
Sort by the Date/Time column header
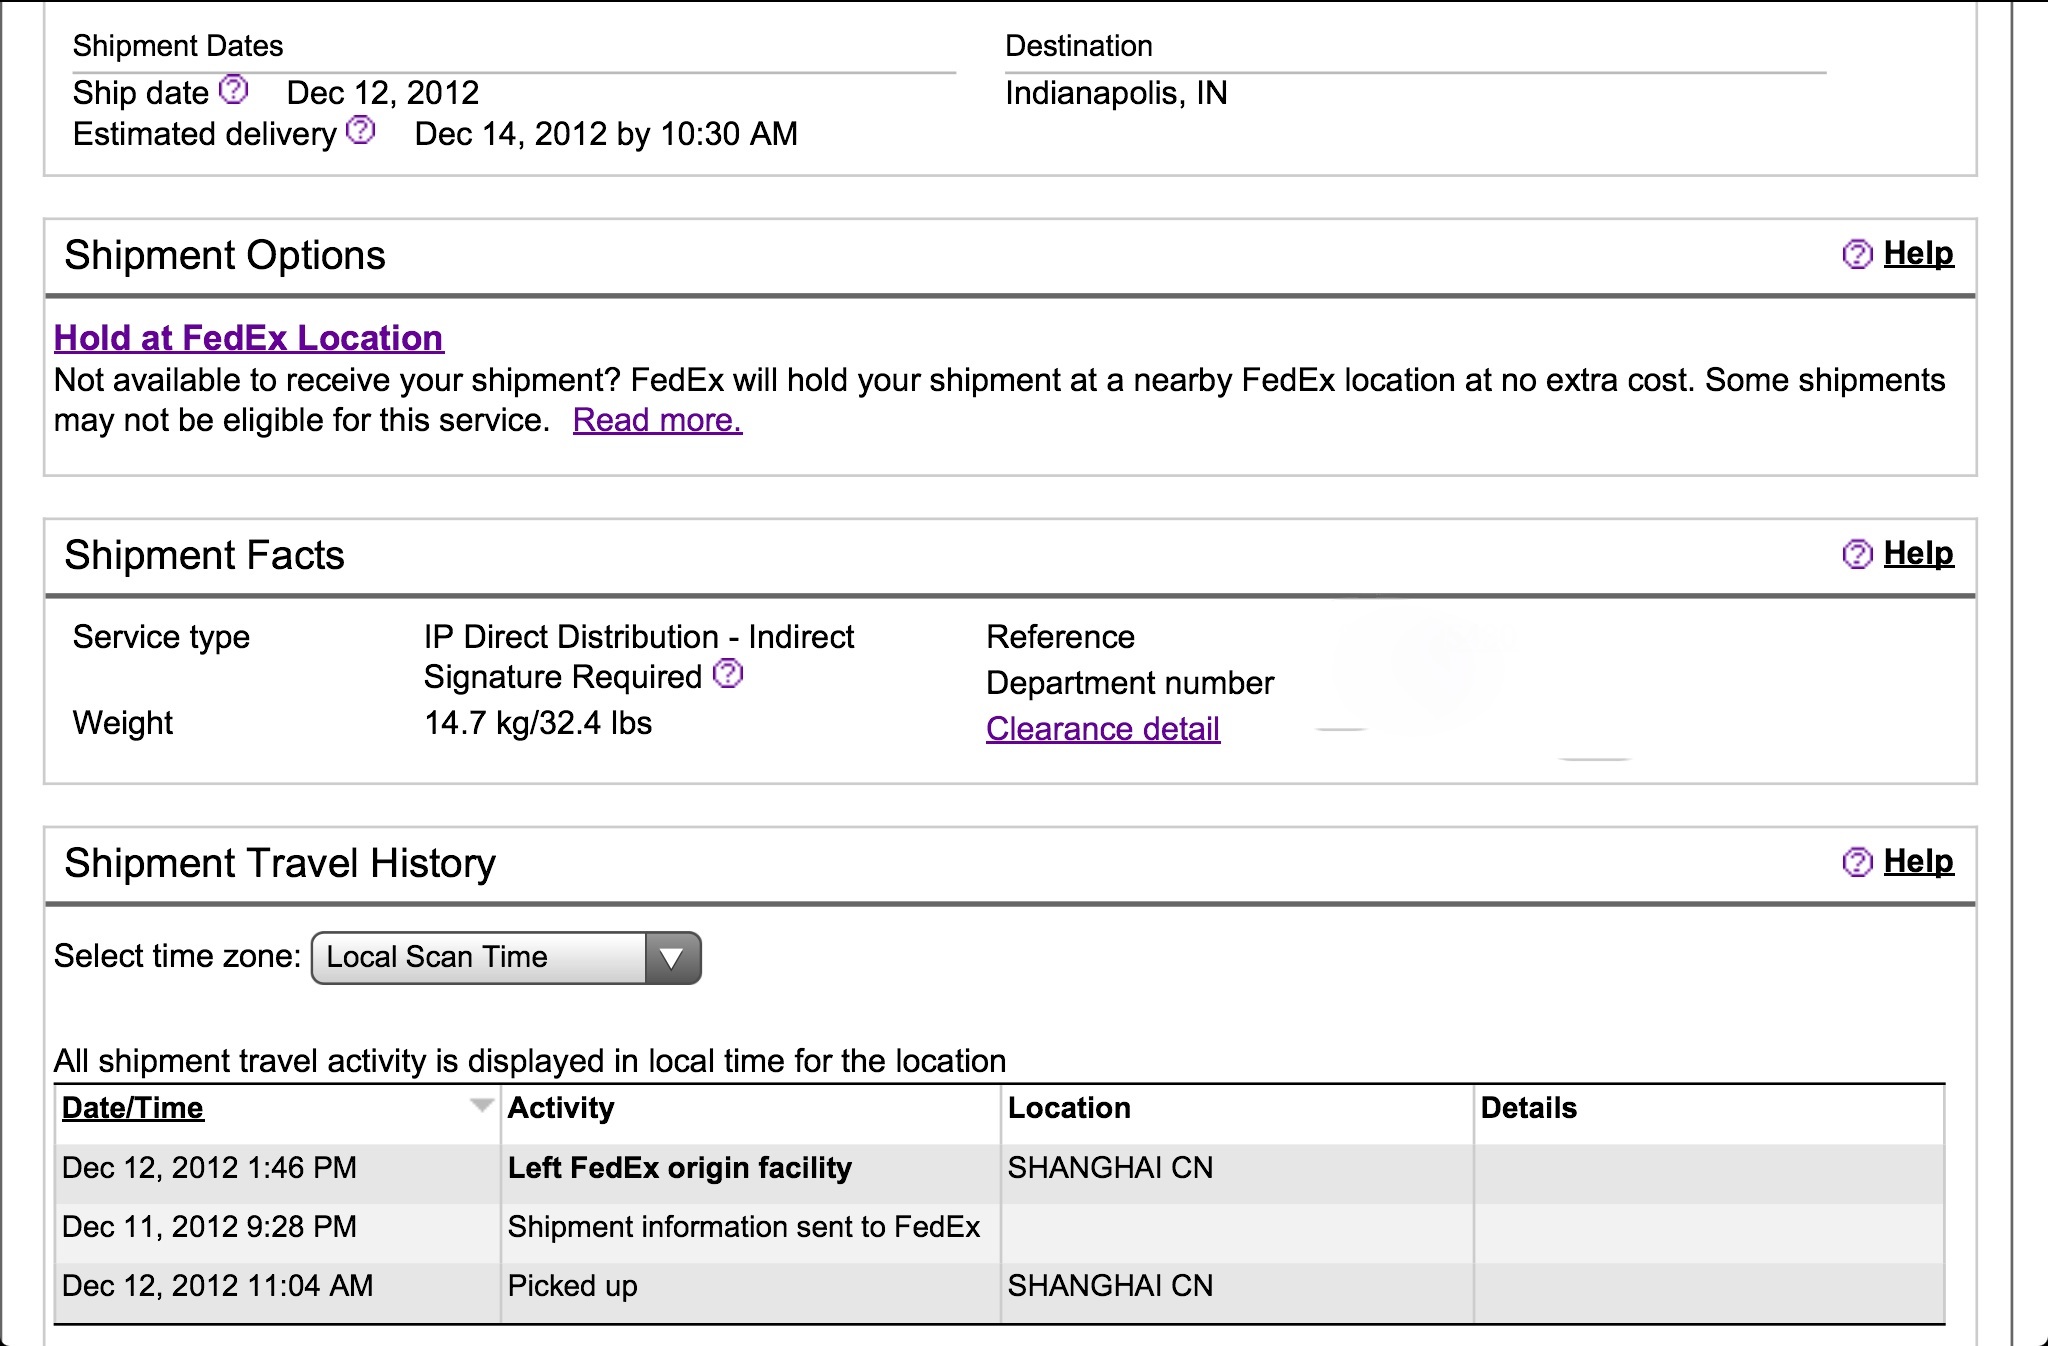(133, 1108)
